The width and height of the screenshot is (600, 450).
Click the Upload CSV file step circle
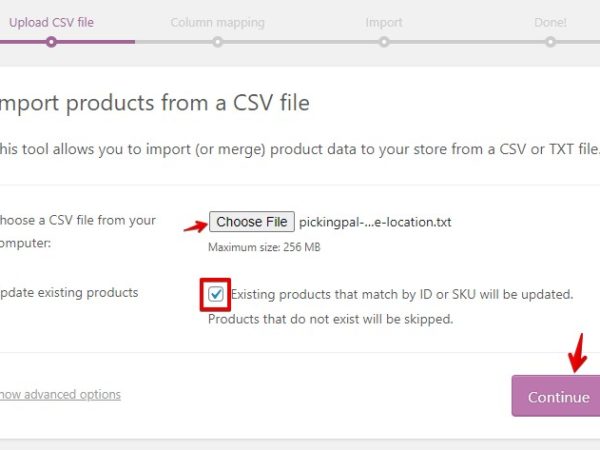pyautogui.click(x=51, y=41)
